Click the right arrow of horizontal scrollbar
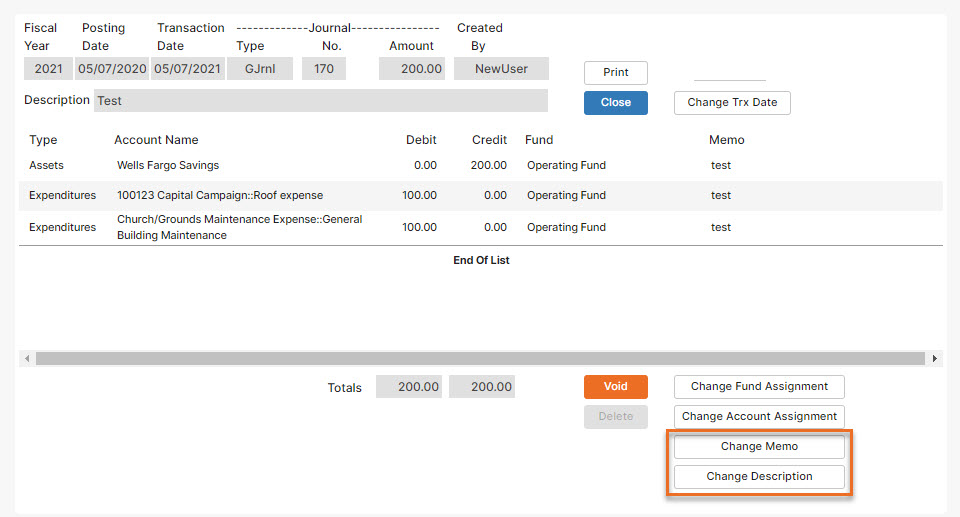960x517 pixels. [934, 358]
